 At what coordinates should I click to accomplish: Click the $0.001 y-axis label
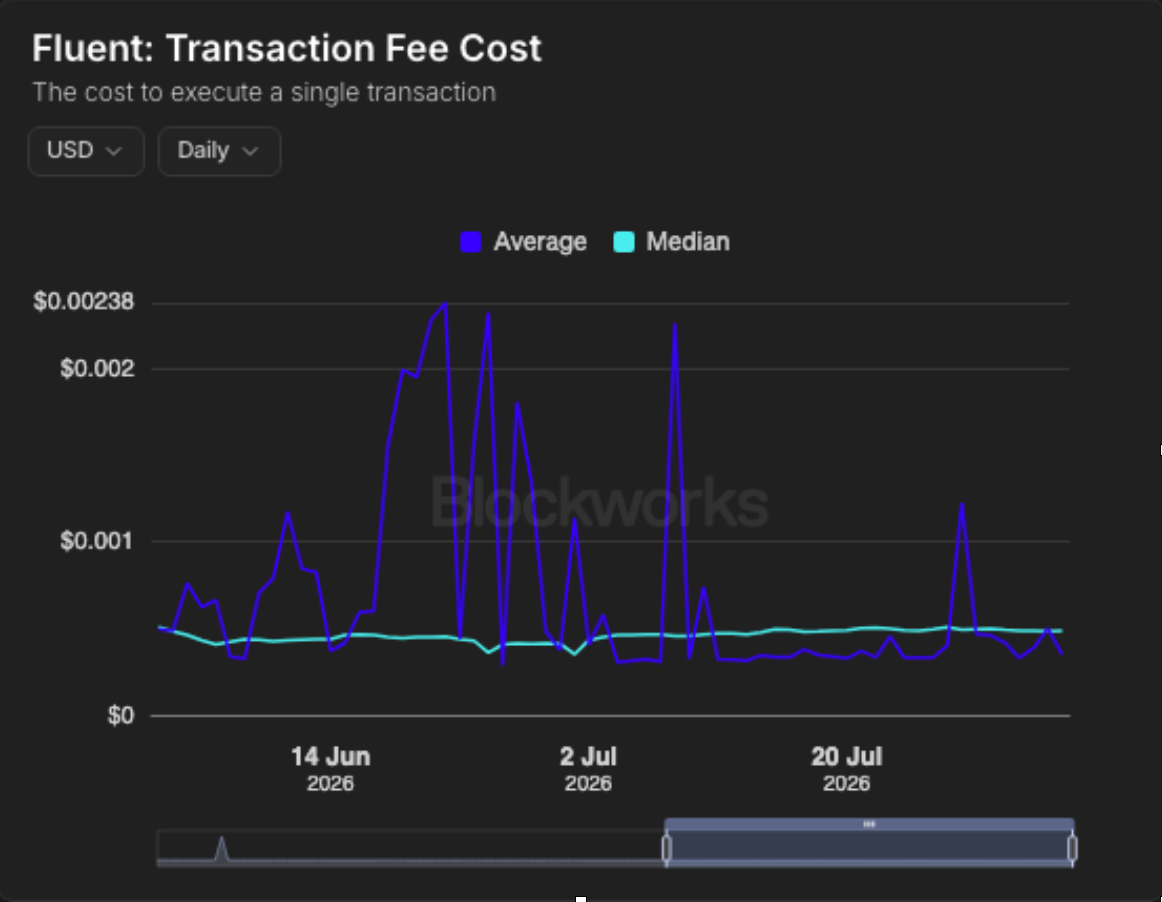[98, 541]
